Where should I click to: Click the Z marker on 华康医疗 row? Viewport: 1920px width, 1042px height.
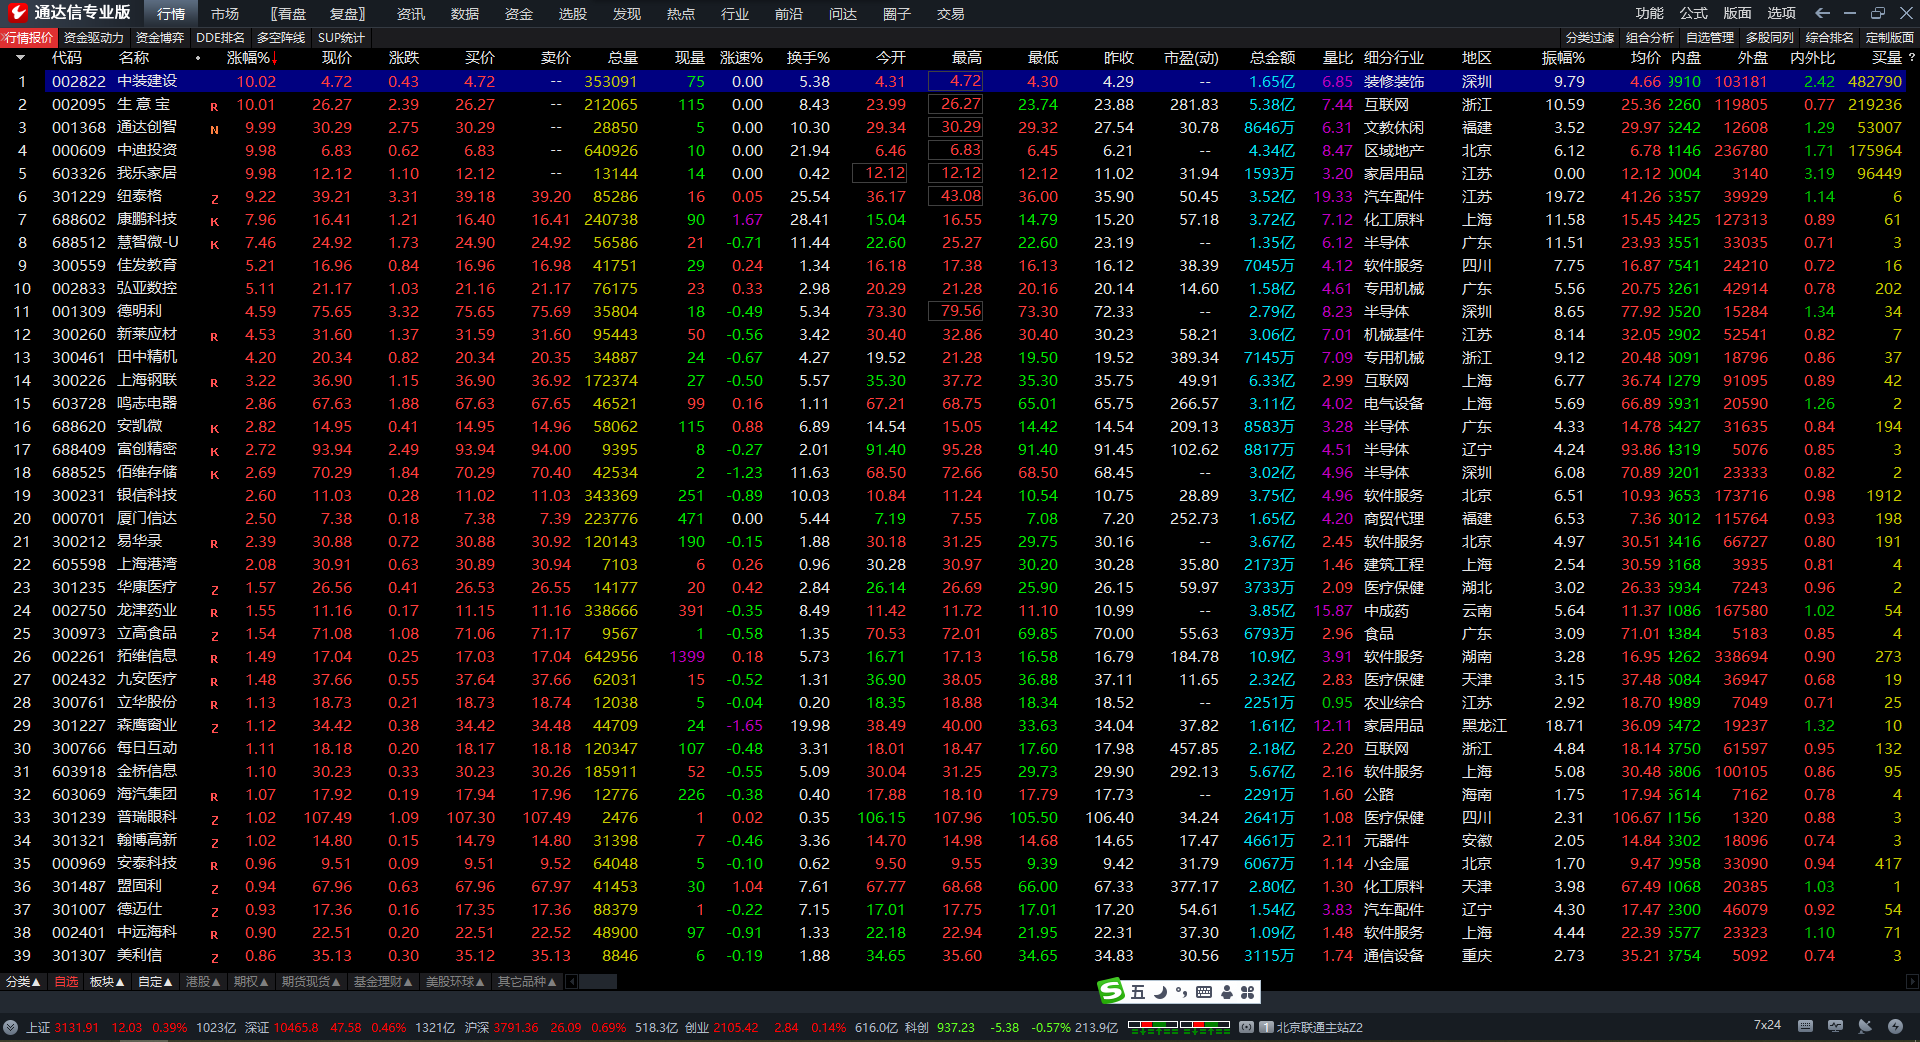(x=214, y=589)
